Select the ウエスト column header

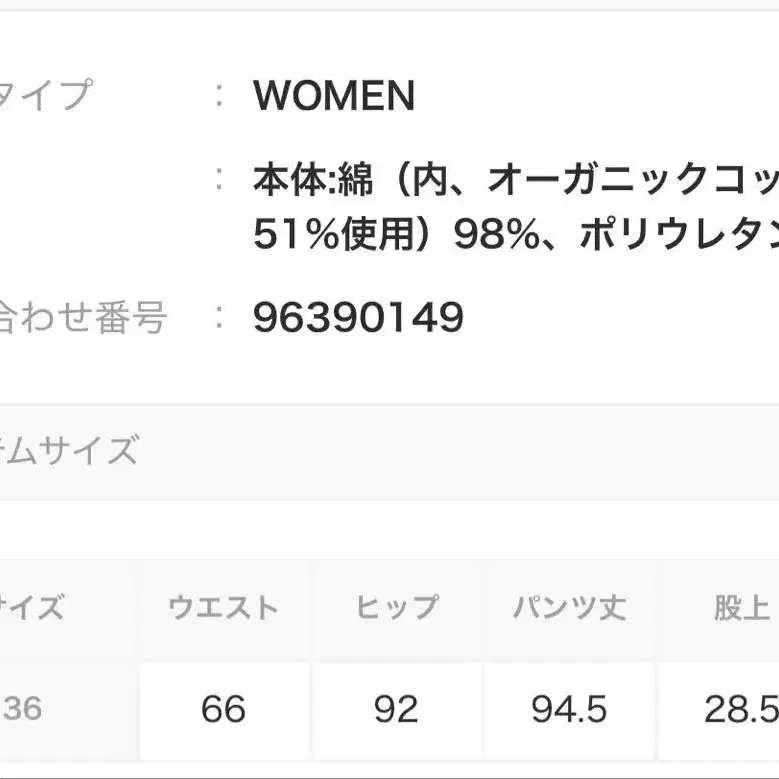point(223,607)
